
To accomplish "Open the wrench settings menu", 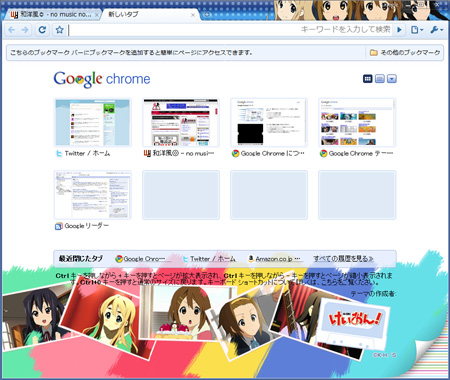I will coord(437,30).
